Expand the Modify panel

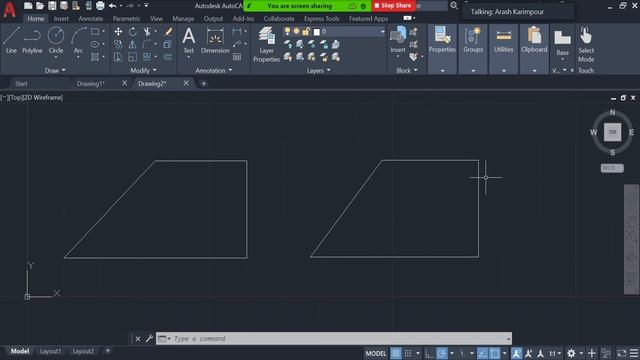pyautogui.click(x=143, y=71)
